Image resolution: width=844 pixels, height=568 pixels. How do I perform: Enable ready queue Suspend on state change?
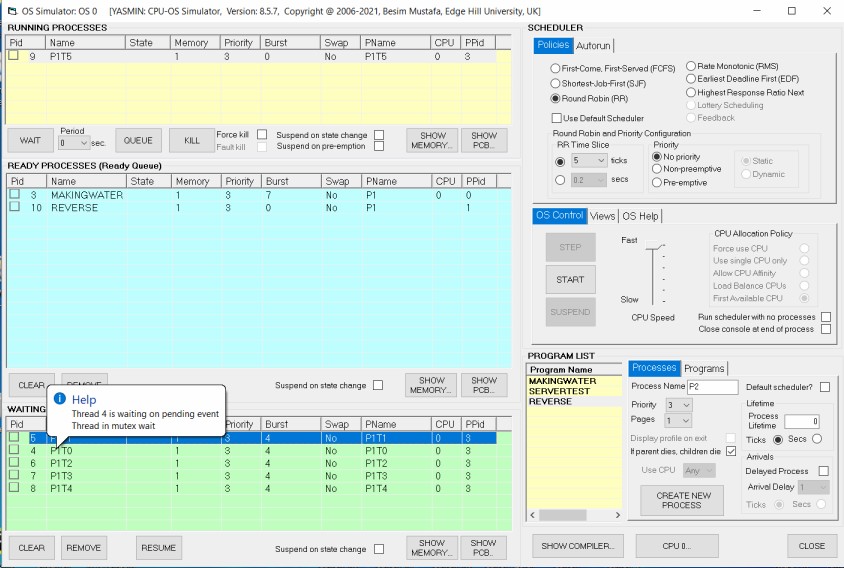coord(378,385)
